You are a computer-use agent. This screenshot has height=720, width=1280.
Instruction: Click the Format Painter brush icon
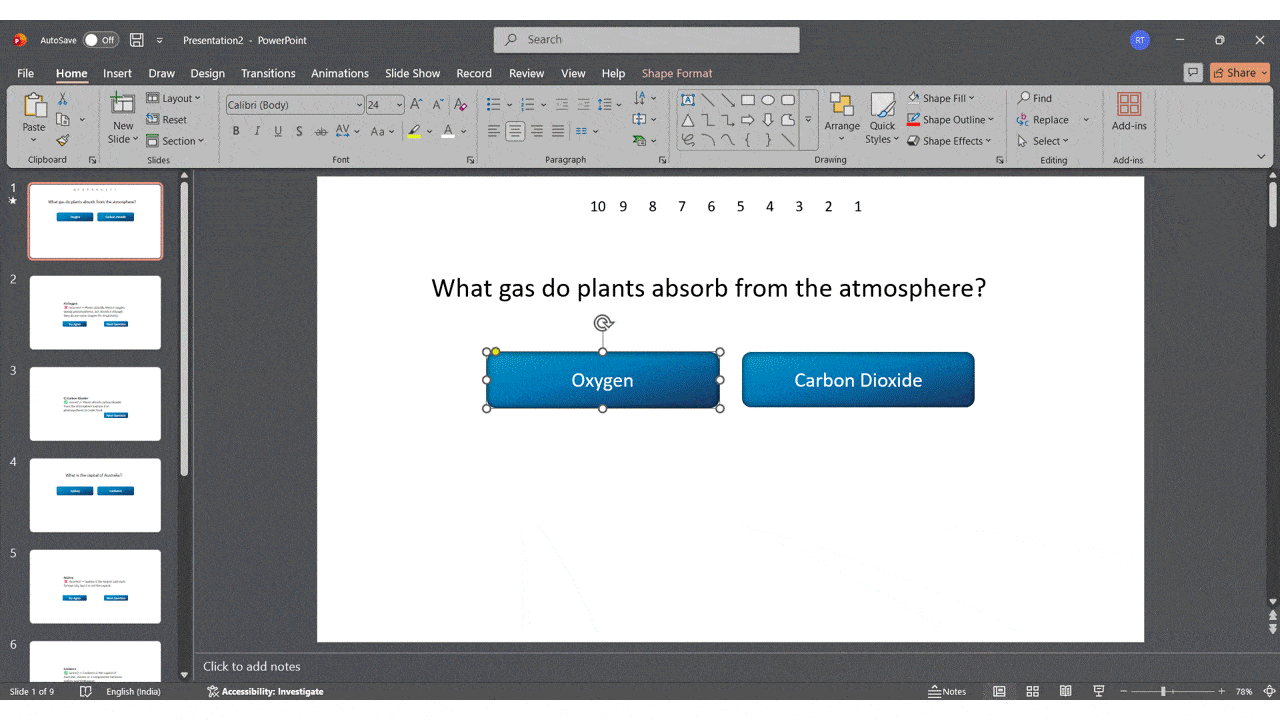point(62,141)
